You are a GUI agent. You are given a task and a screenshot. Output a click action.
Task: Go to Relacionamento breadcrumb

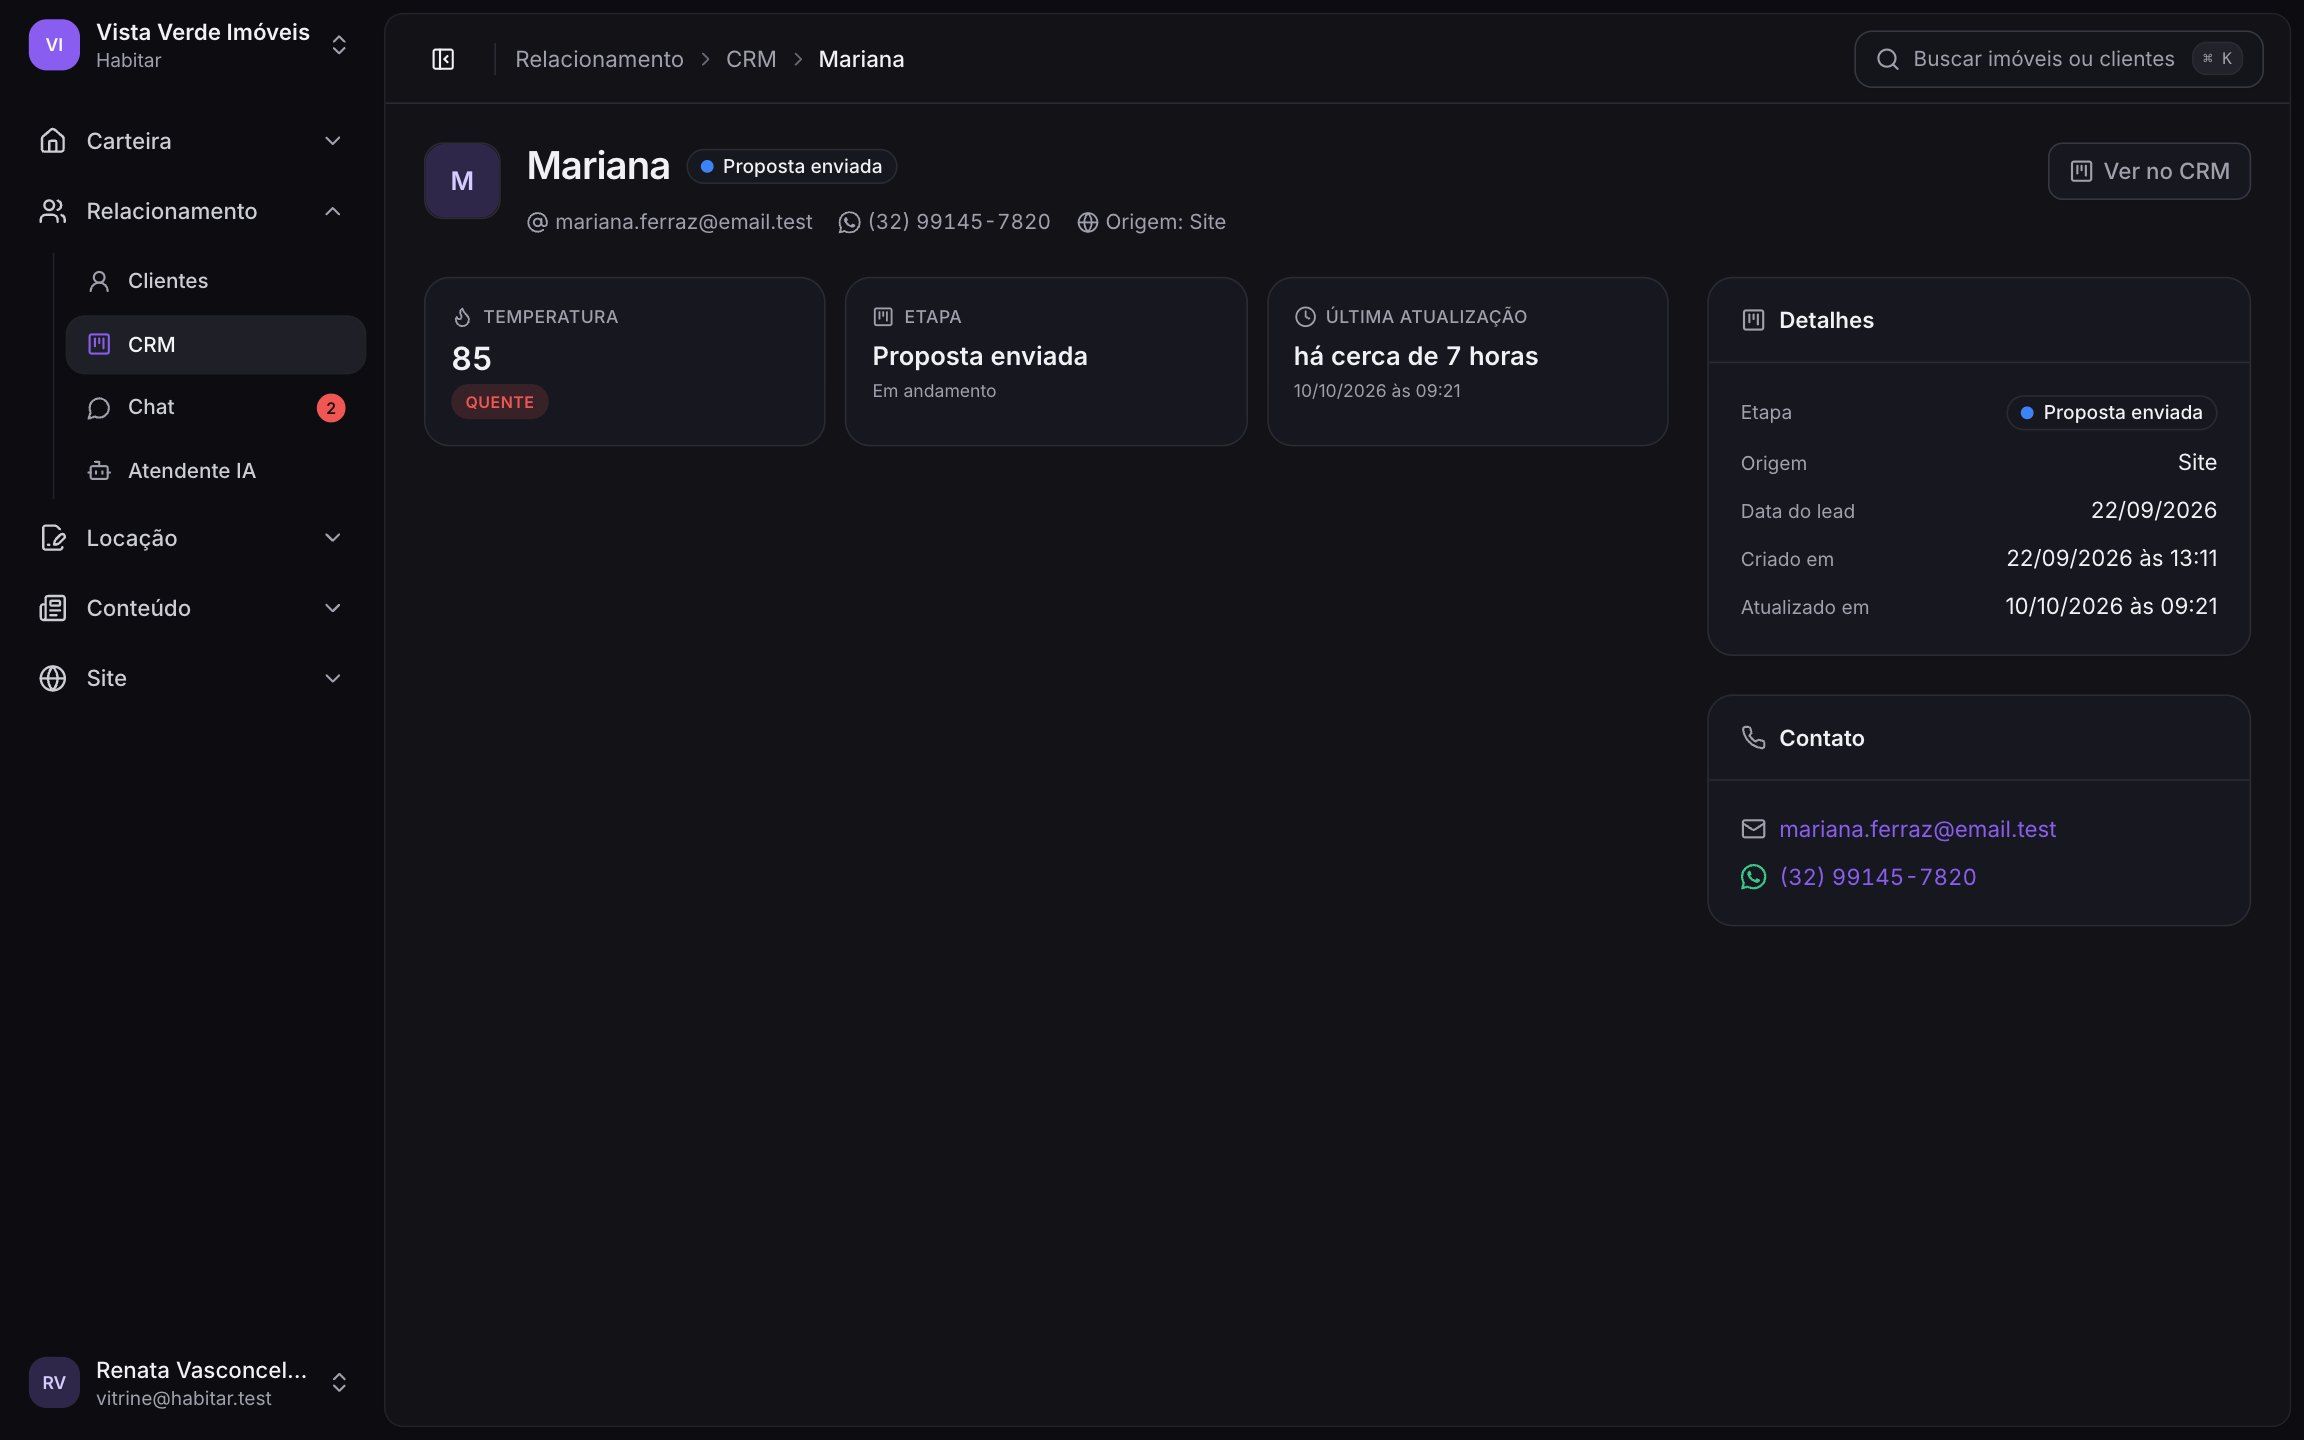599,59
